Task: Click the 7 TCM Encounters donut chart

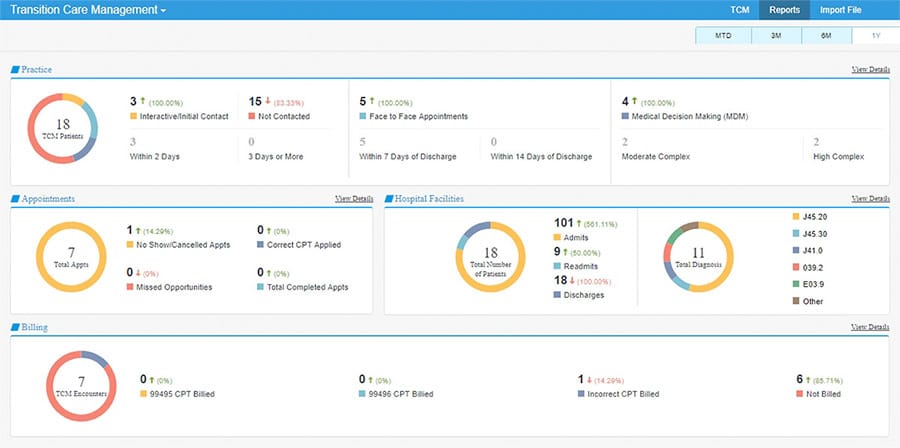Action: coord(81,386)
